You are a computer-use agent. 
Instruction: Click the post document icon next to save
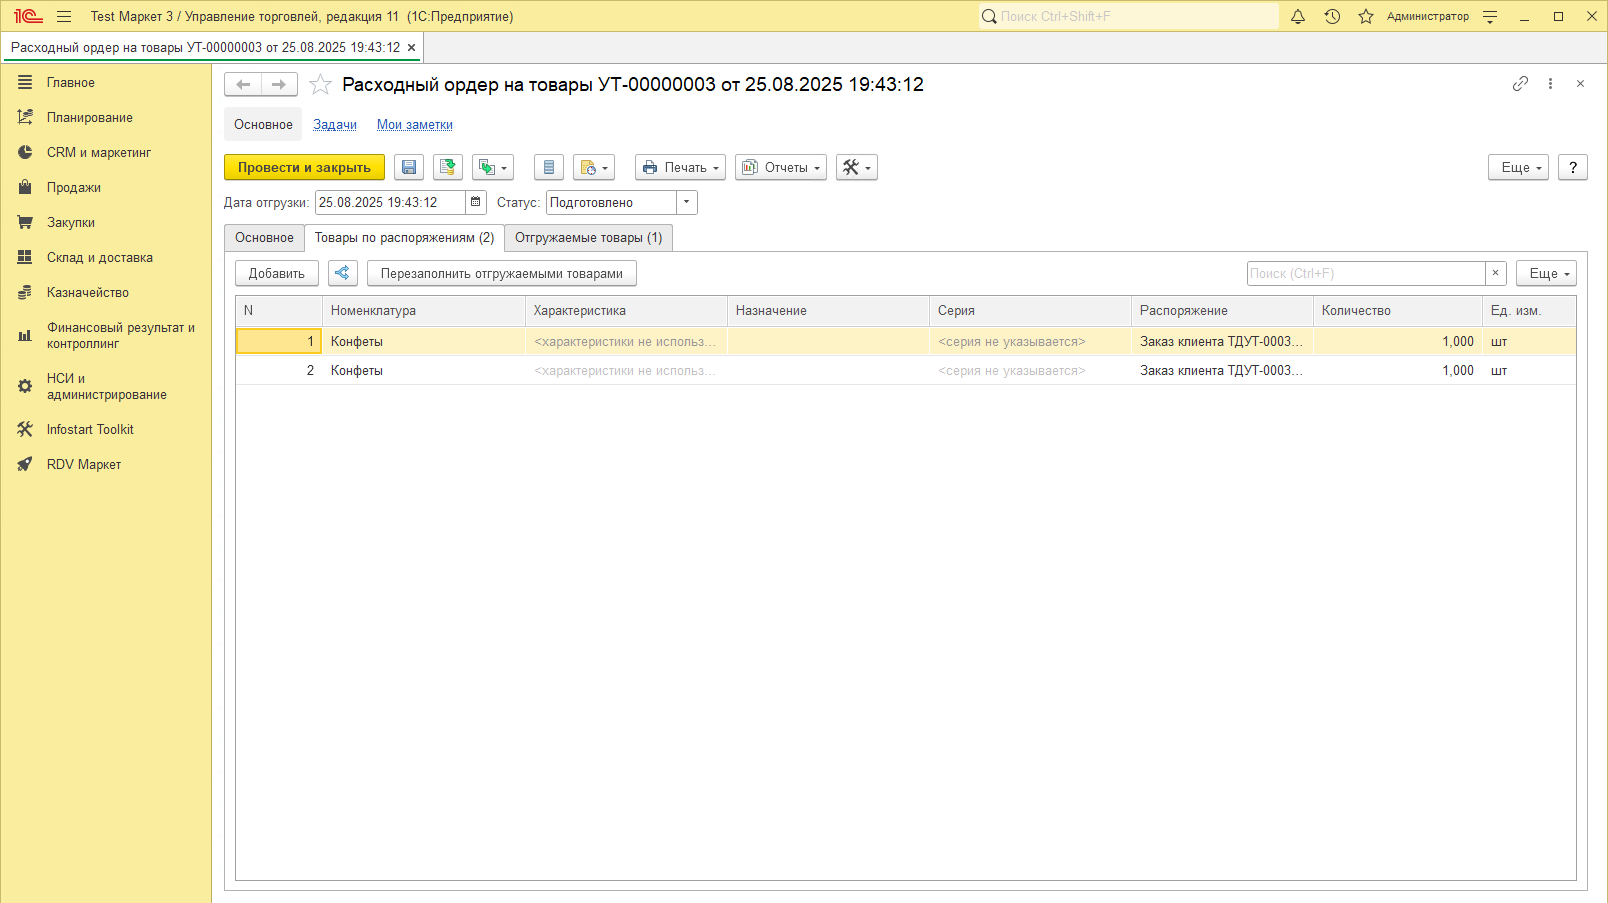[448, 167]
